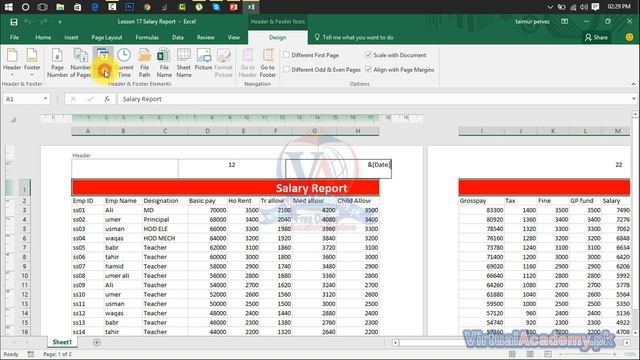Insert Number of Pages element
This screenshot has width=640, height=360.
(80, 63)
